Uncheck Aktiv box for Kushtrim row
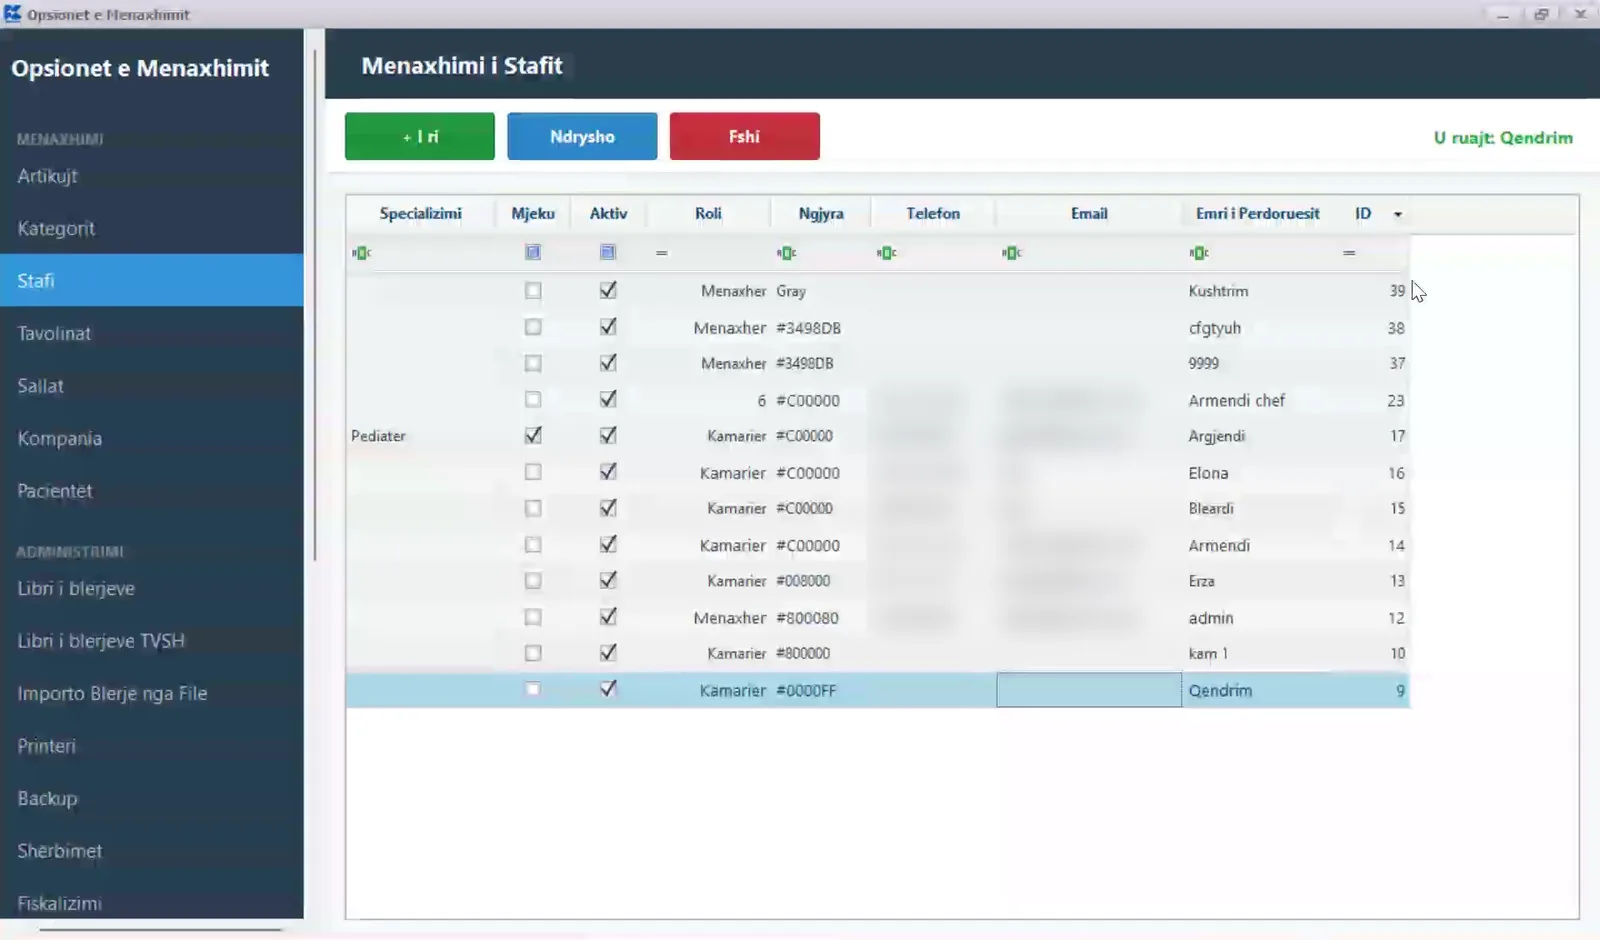The height and width of the screenshot is (940, 1600). 608,291
